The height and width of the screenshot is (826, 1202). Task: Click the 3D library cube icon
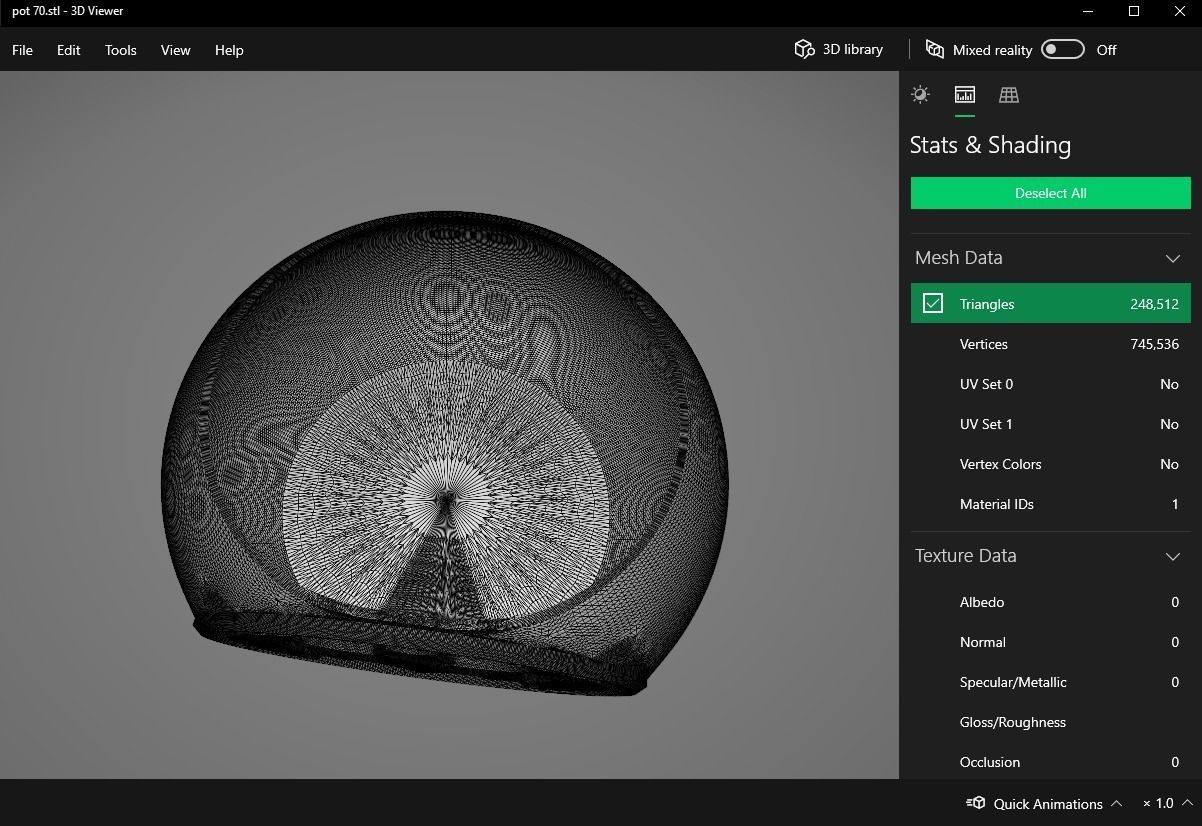click(804, 50)
